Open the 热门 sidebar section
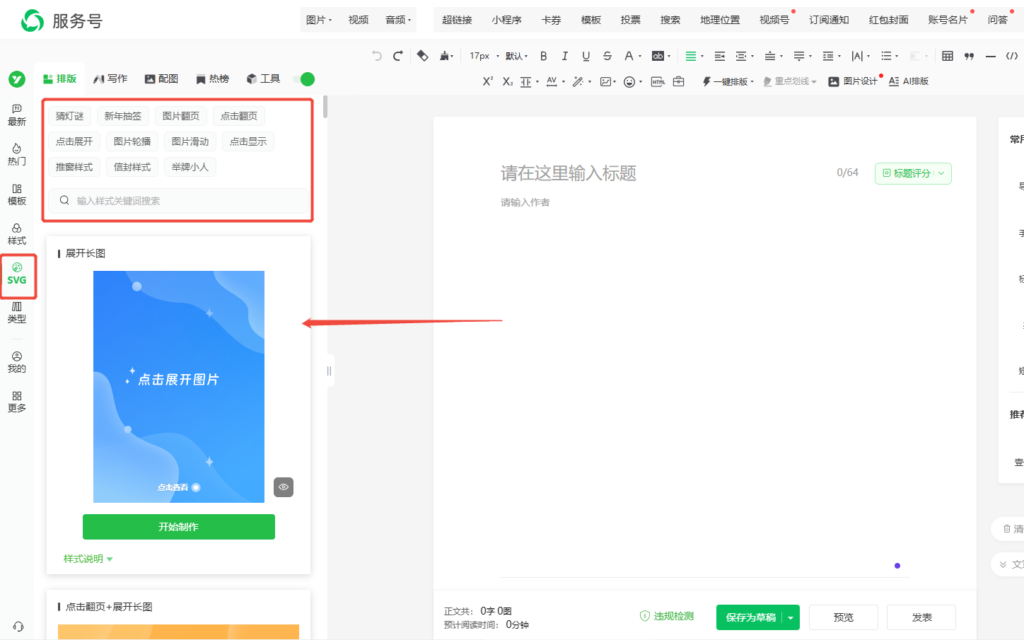Screen dimensions: 1024x640 17,155
